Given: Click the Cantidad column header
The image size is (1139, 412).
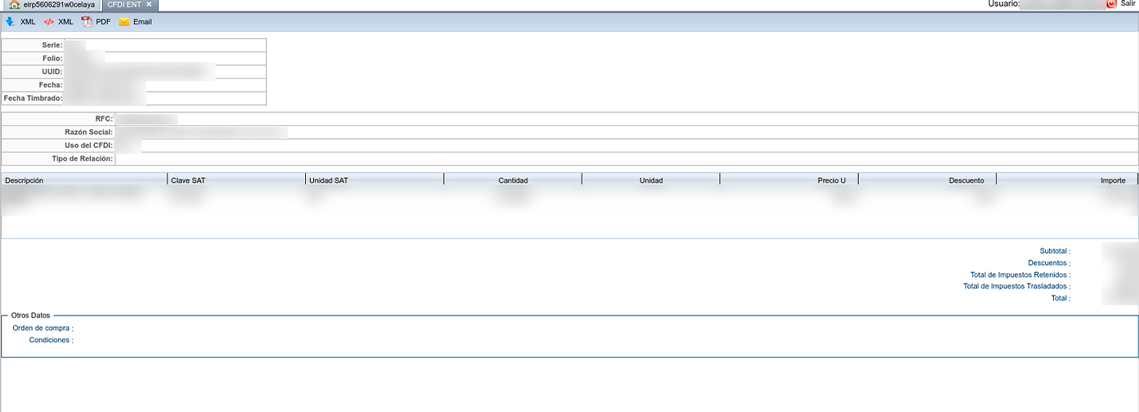Looking at the screenshot, I should click(512, 180).
